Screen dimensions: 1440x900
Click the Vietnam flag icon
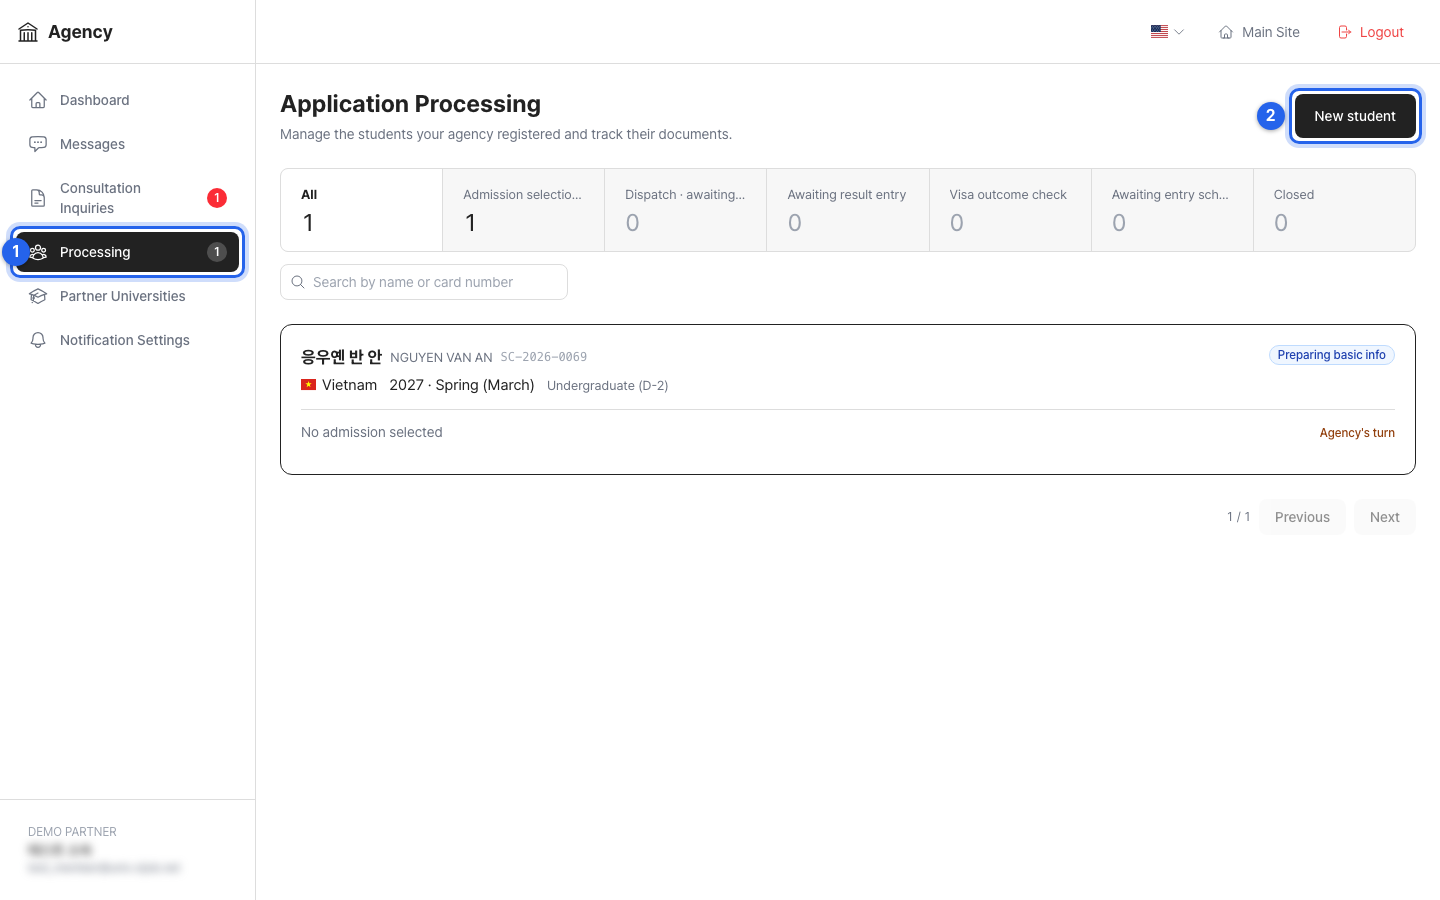(x=309, y=385)
